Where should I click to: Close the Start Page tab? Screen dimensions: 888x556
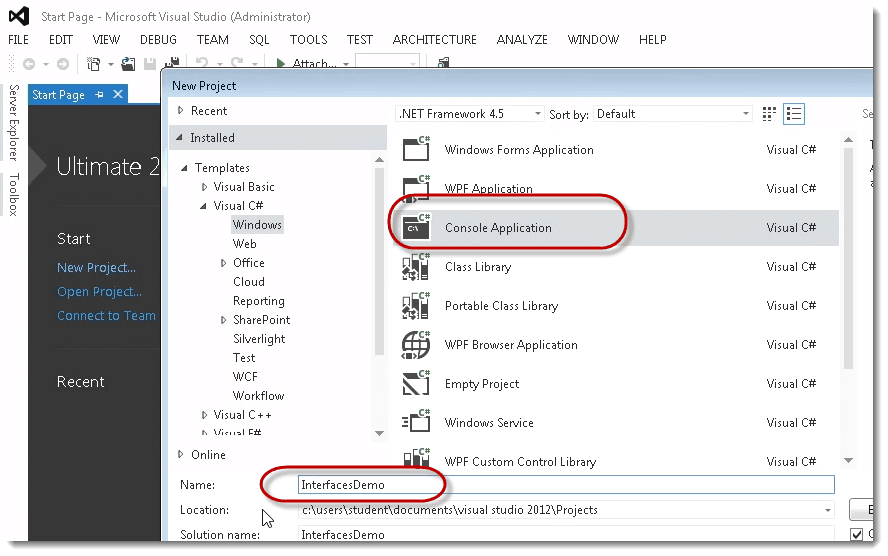click(x=118, y=94)
